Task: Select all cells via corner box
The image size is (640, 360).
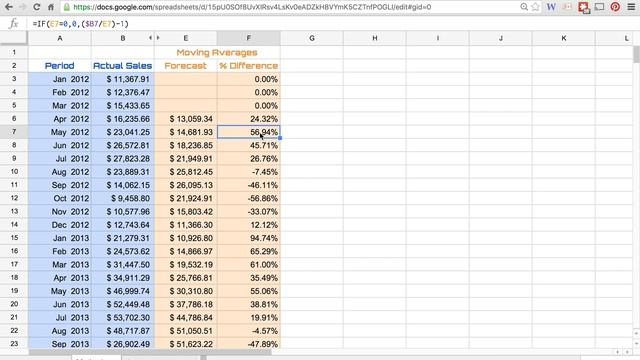Action: pyautogui.click(x=14, y=38)
